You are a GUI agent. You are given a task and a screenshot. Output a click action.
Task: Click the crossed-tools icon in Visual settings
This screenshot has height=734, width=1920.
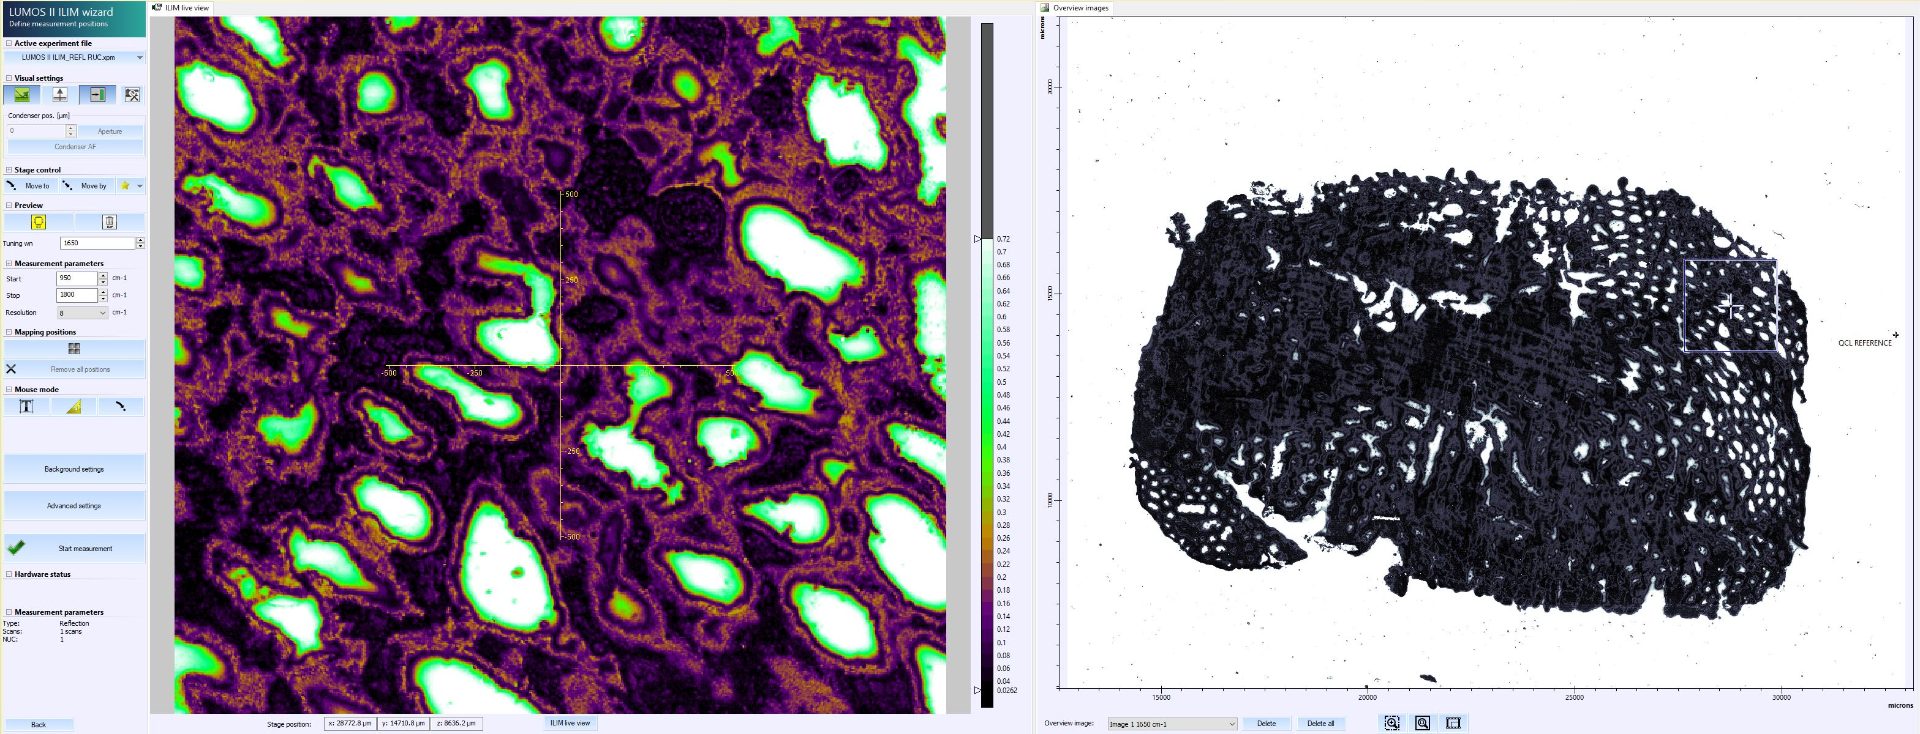click(132, 95)
